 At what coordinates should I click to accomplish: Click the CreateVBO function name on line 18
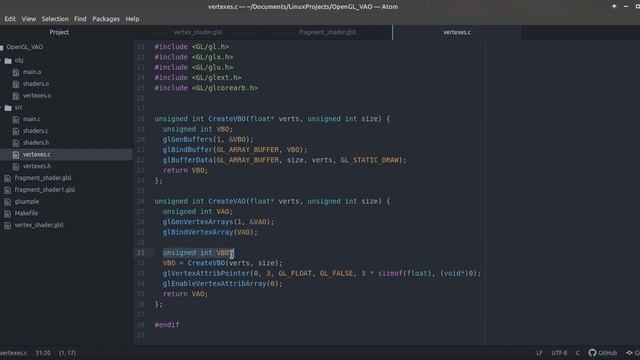pyautogui.click(x=227, y=119)
